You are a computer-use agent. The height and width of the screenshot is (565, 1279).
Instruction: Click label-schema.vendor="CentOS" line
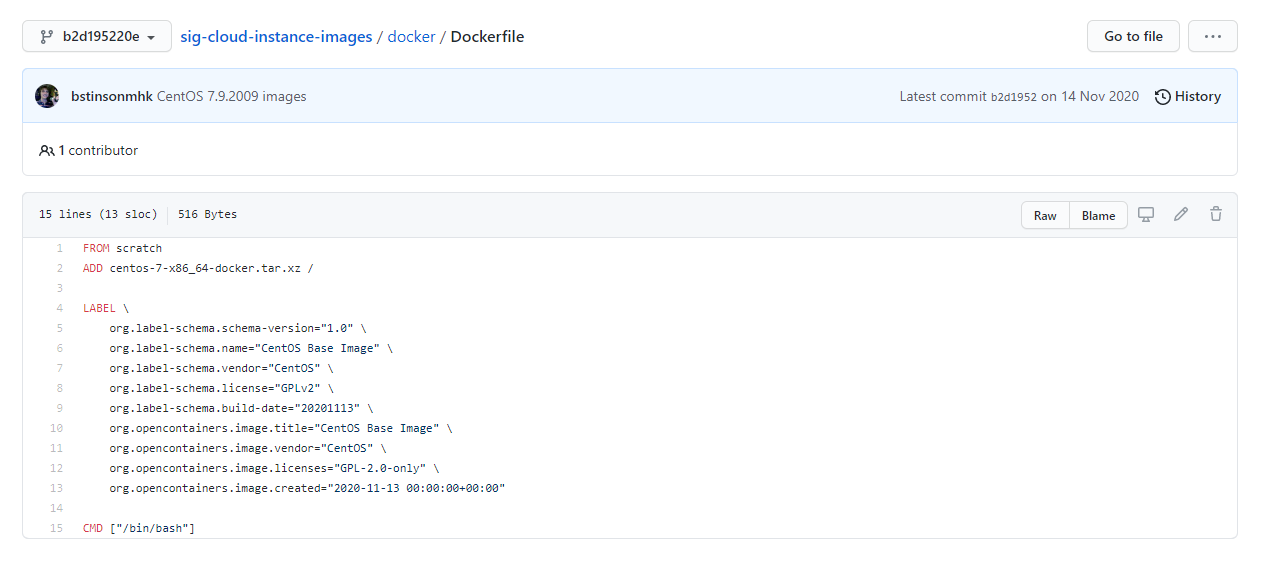click(221, 368)
